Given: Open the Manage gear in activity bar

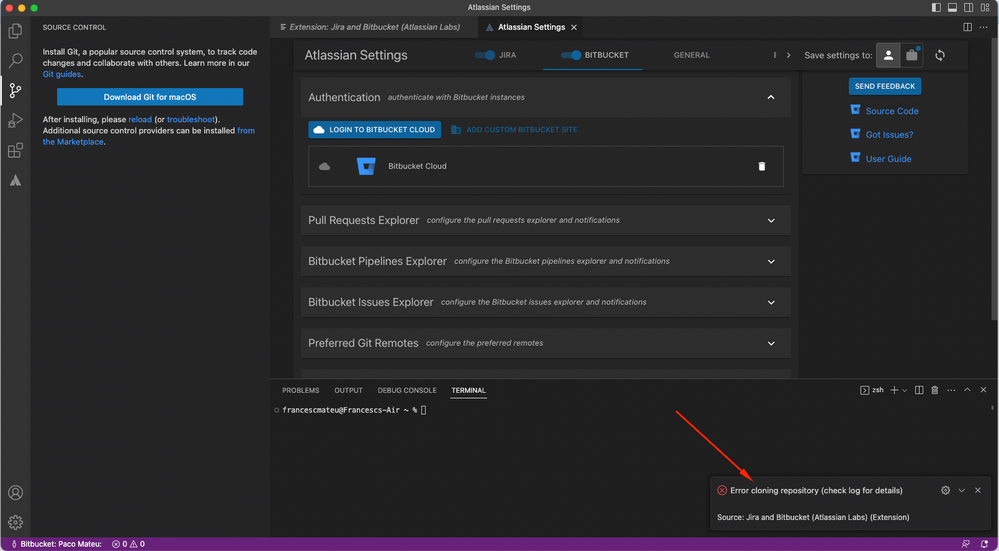Looking at the screenshot, I should pyautogui.click(x=15, y=522).
